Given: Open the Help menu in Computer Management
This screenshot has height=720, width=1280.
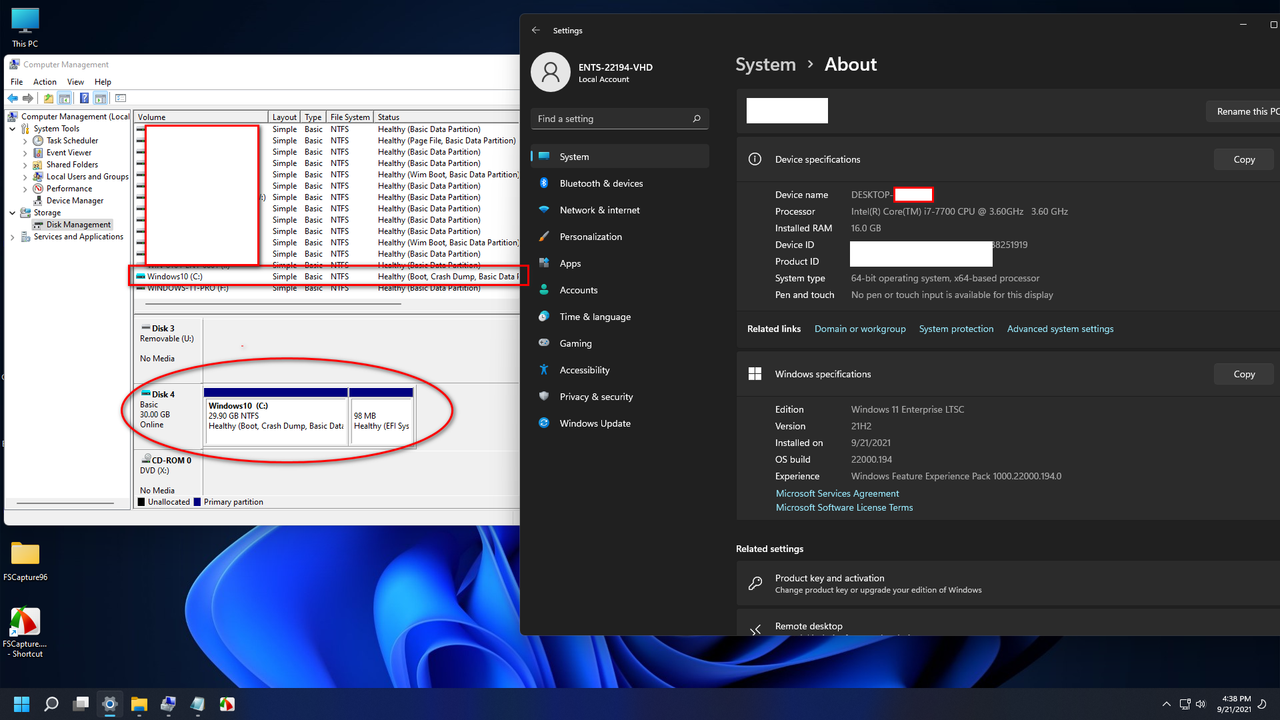Looking at the screenshot, I should [x=103, y=82].
